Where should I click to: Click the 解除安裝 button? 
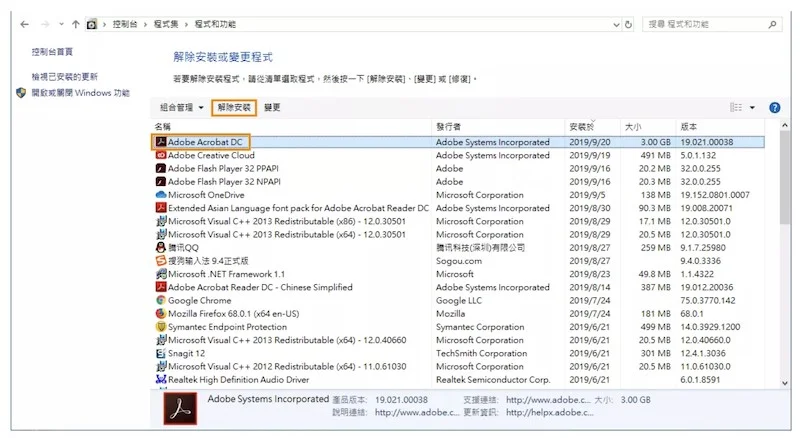pyautogui.click(x=234, y=107)
